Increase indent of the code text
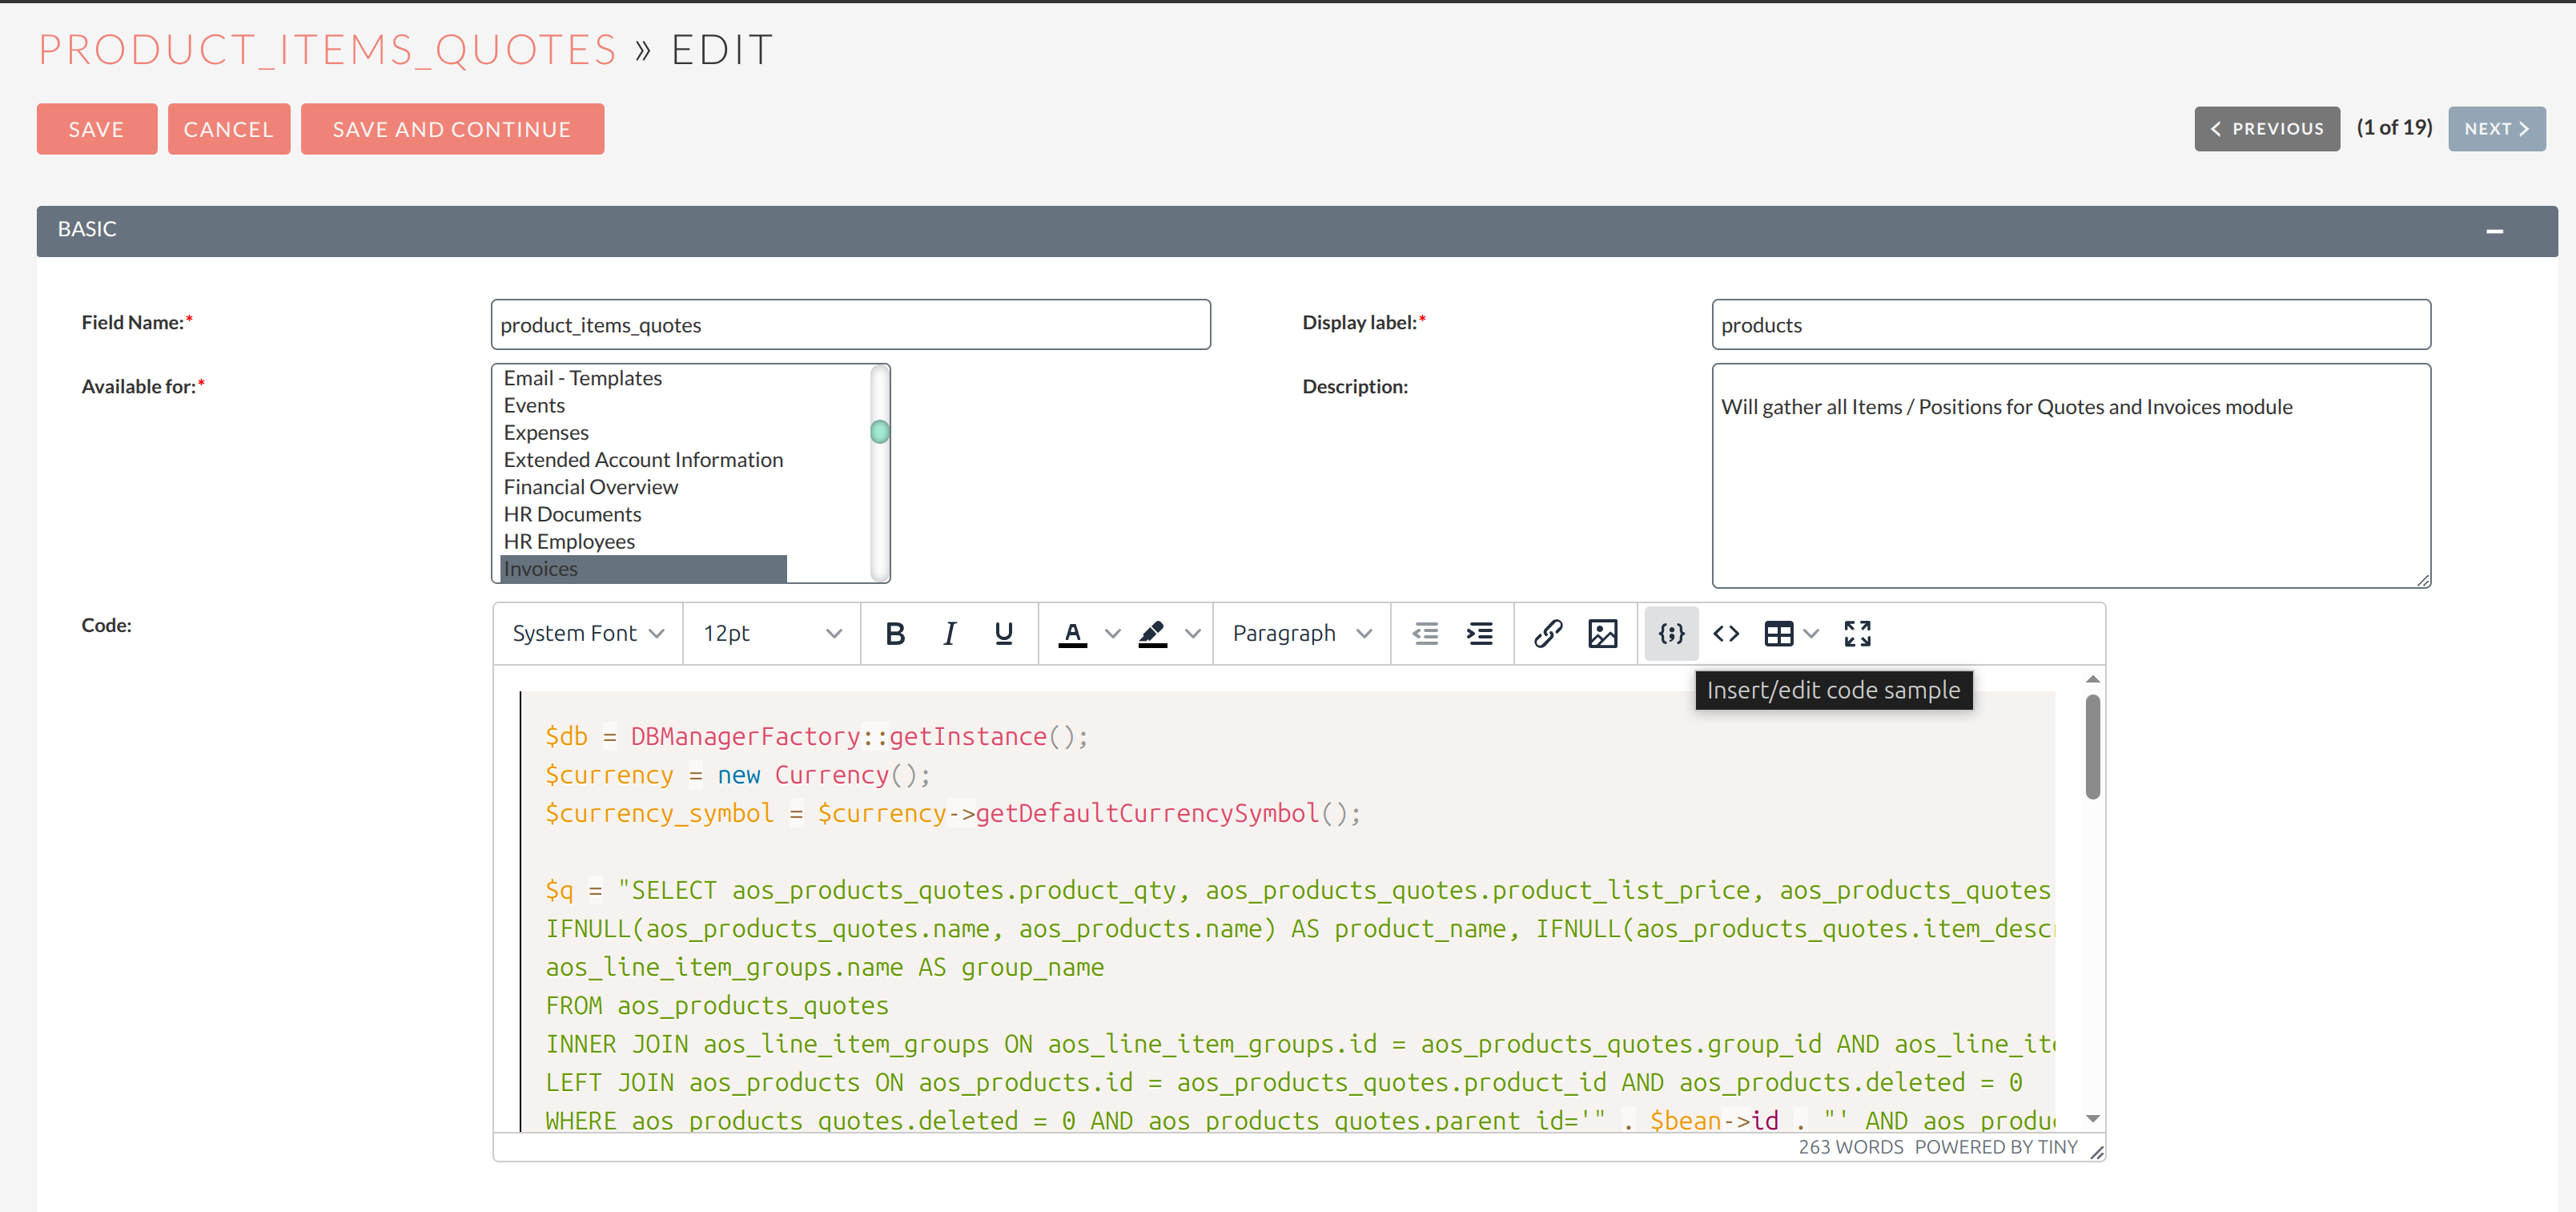2576x1212 pixels. click(x=1480, y=633)
